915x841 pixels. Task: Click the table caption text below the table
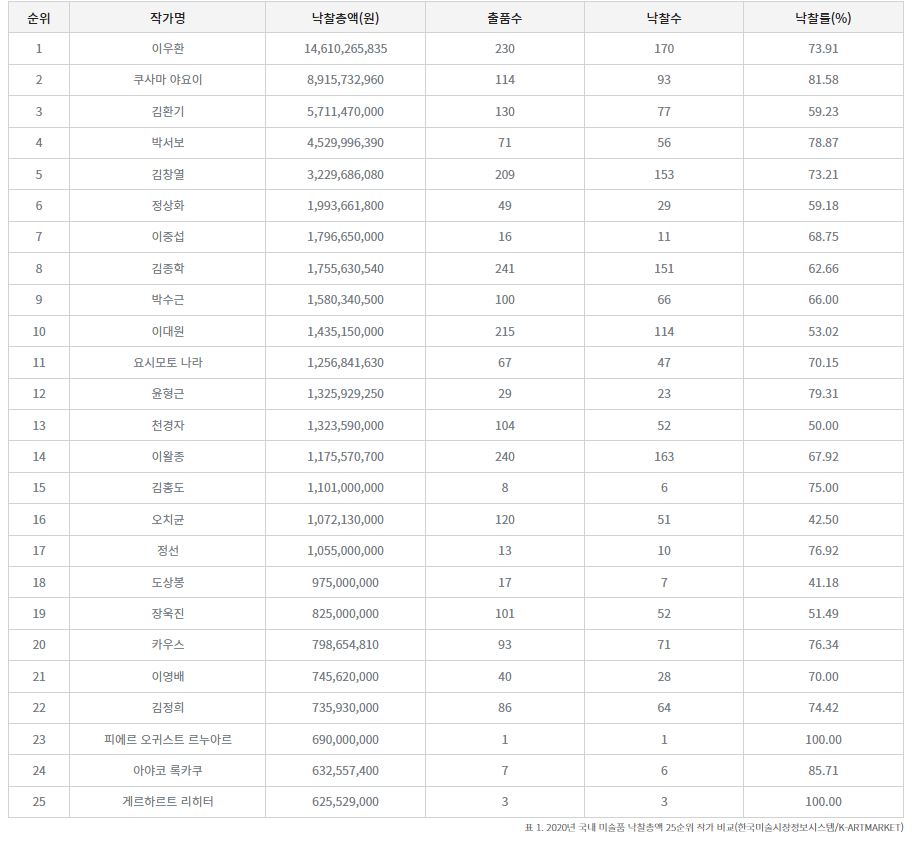click(713, 828)
